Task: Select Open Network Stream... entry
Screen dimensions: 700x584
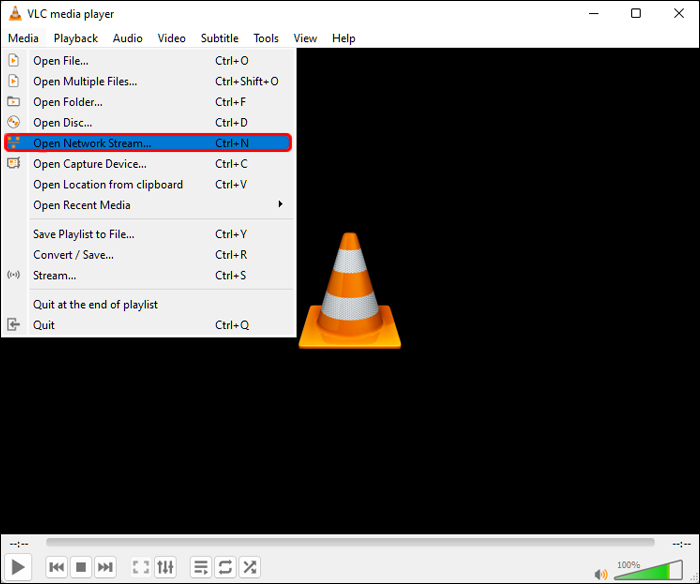Action: coord(148,143)
